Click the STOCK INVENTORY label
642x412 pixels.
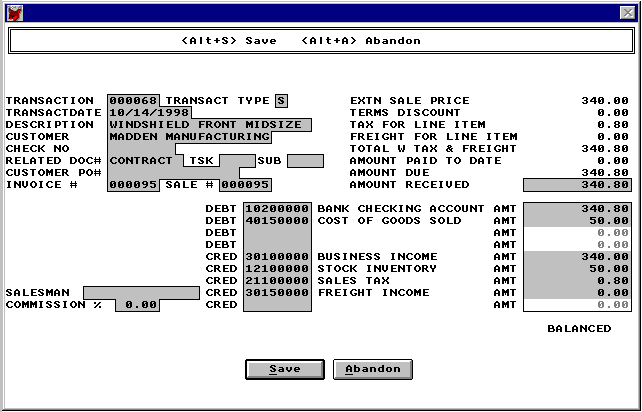point(377,269)
